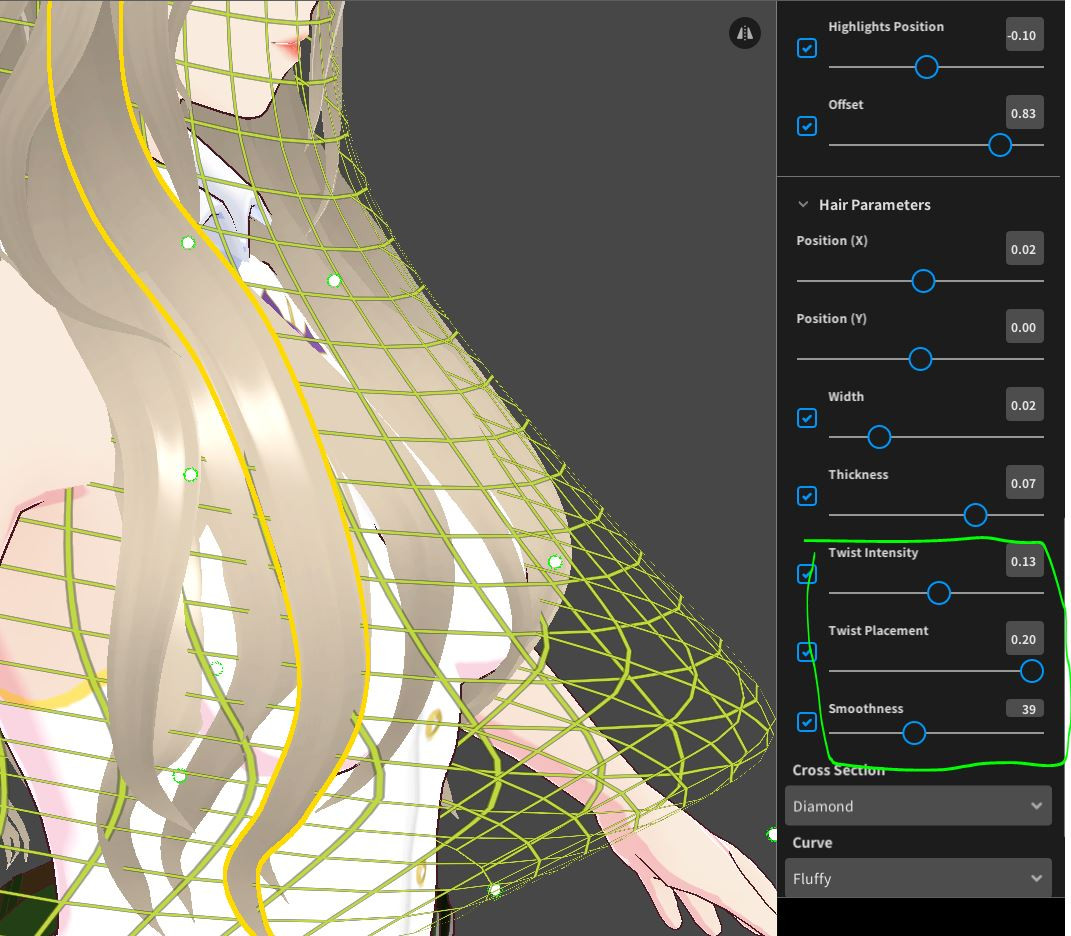
Task: Click the Highlights Position slider handle
Action: coord(926,67)
